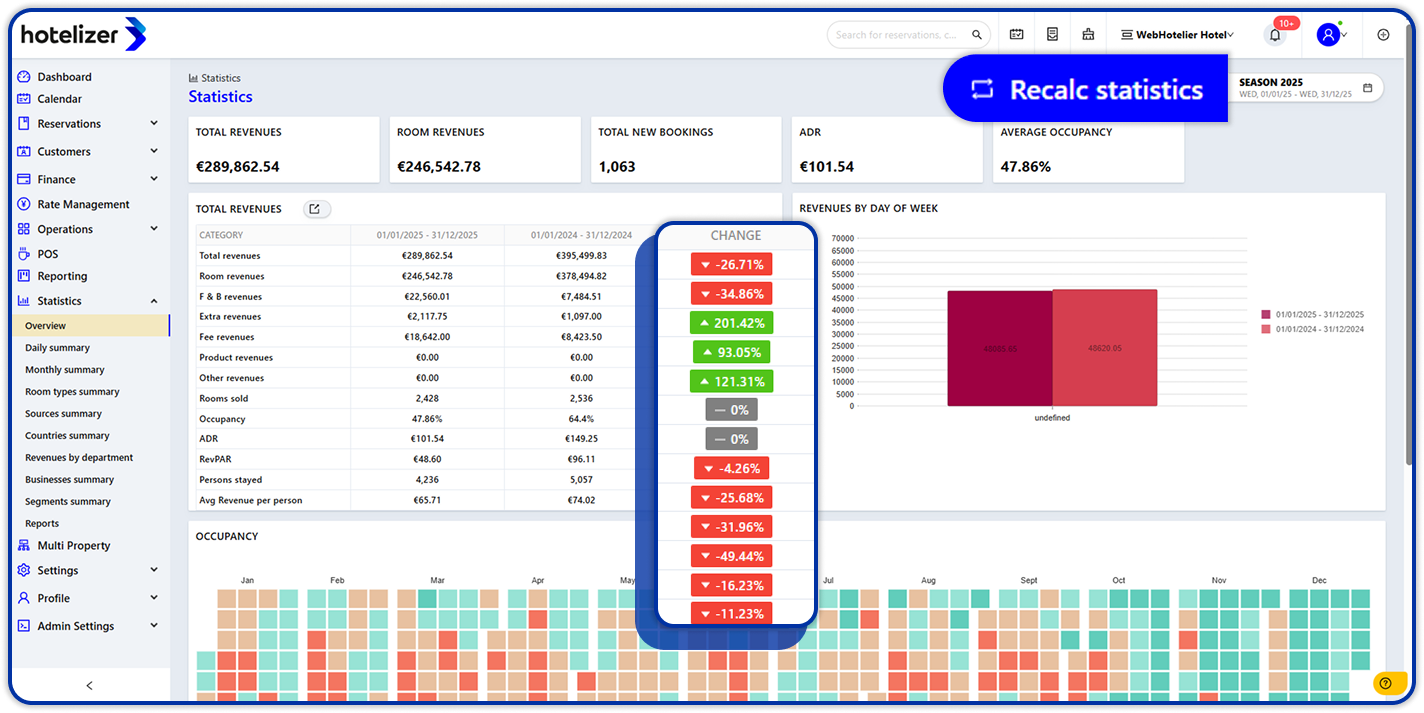This screenshot has height=713, width=1424.
Task: Click the yellow help question mark icon
Action: [x=1385, y=684]
